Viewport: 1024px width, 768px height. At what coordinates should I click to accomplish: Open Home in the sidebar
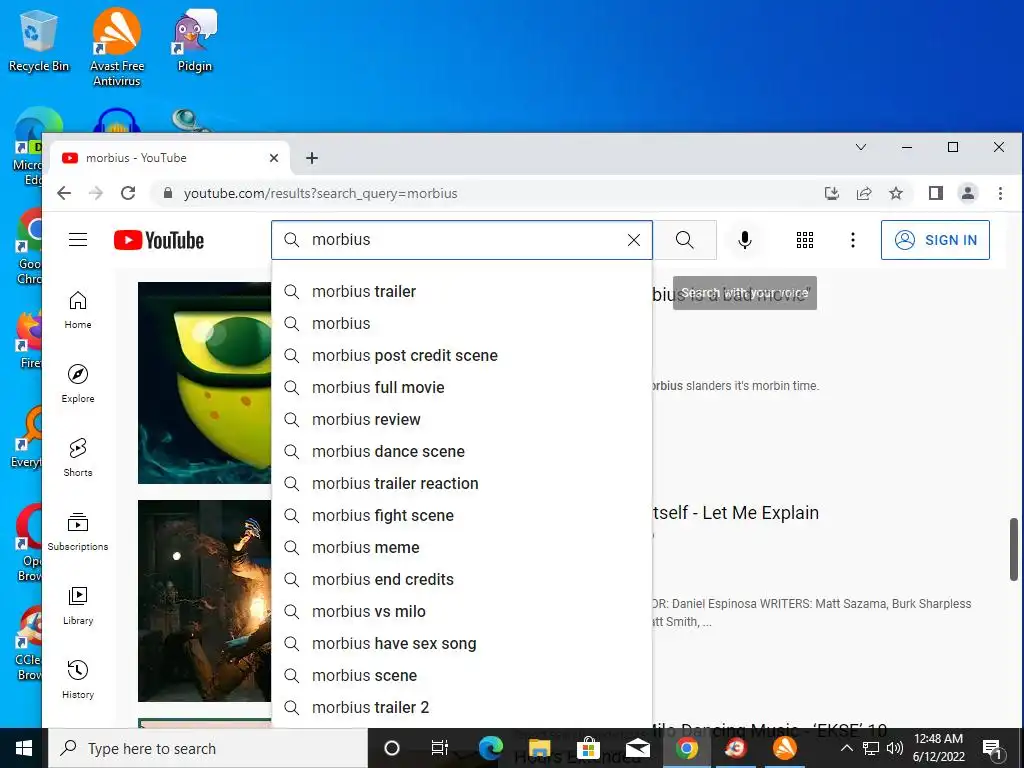[x=78, y=310]
